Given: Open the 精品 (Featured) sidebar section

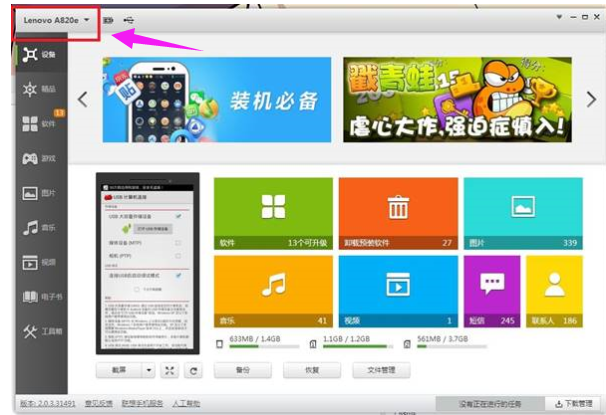Looking at the screenshot, I should coord(39,89).
